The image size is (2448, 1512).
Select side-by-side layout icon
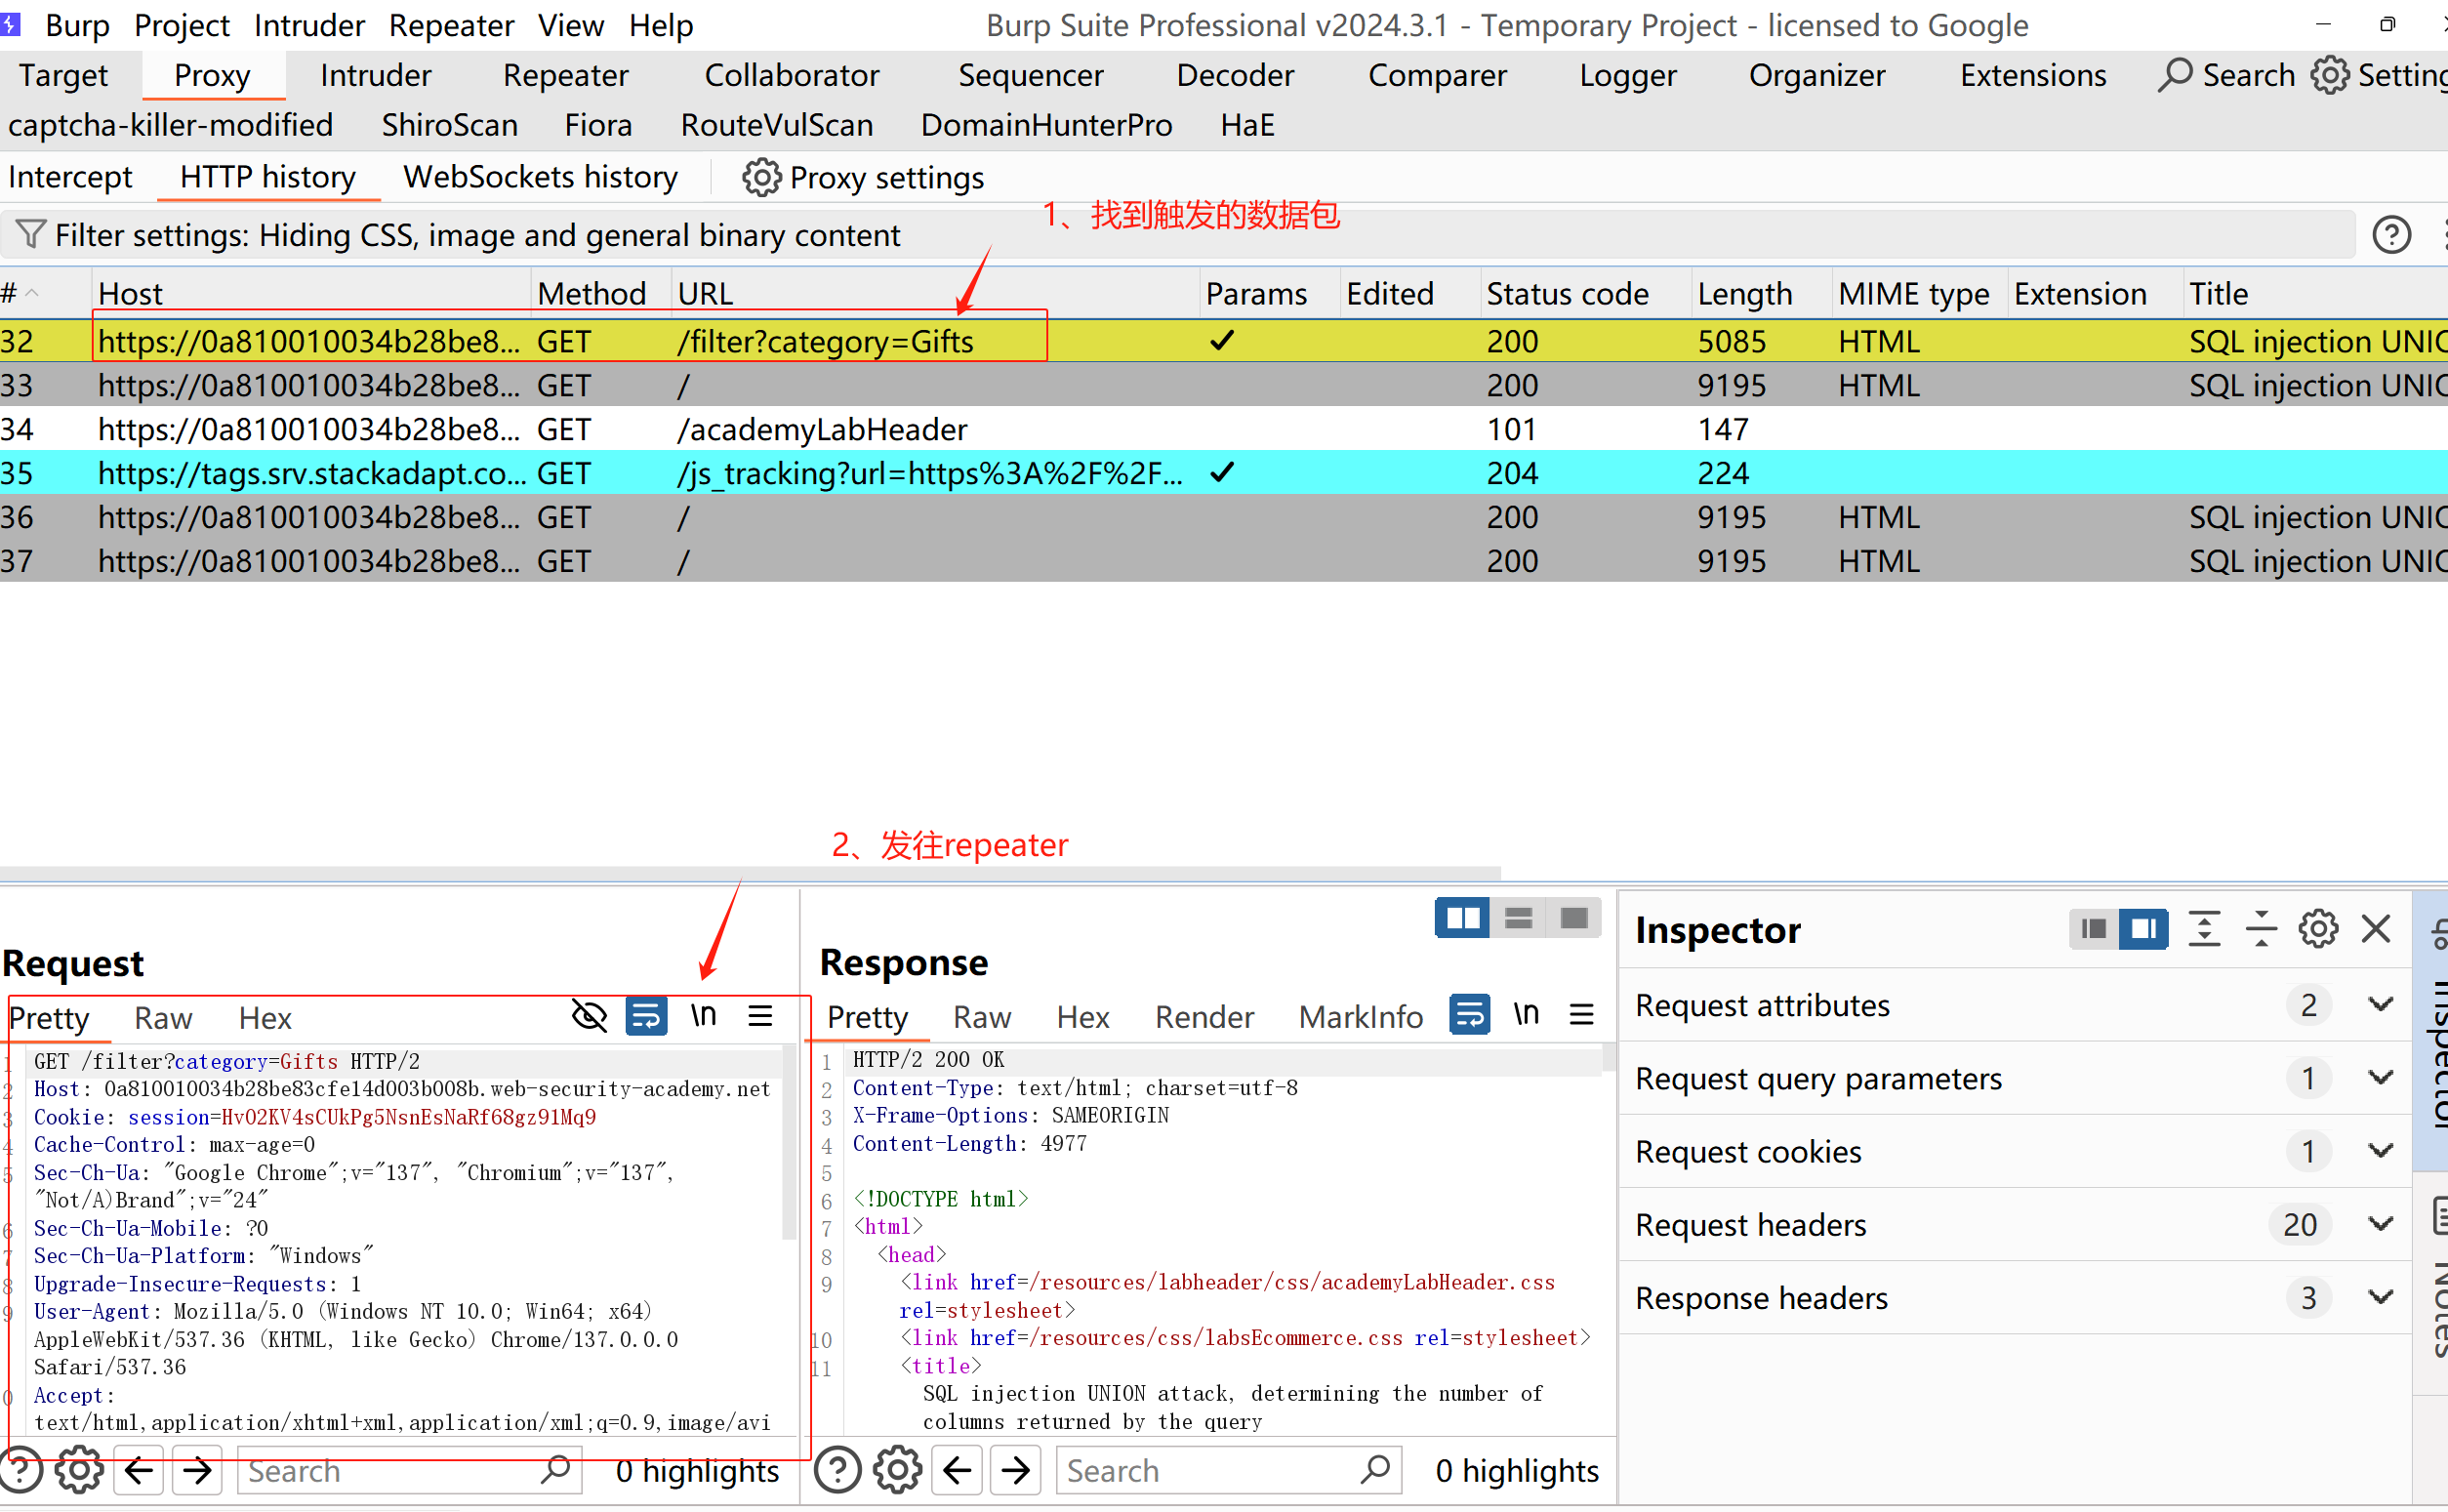pos(1462,918)
